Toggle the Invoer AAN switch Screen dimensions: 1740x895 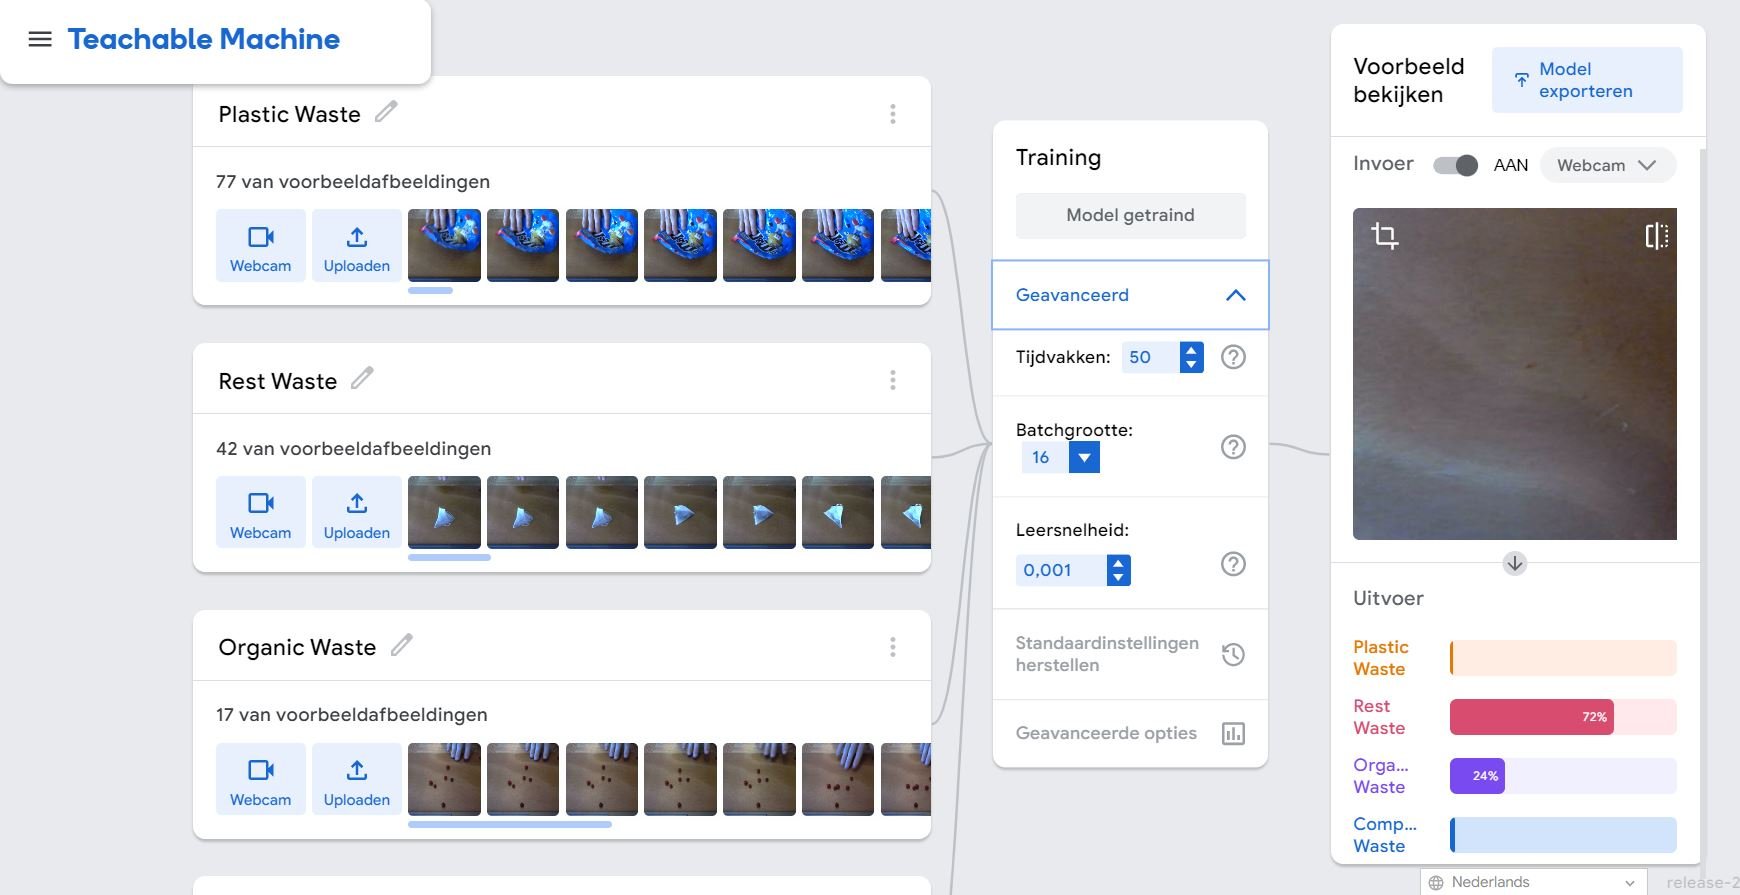[1455, 165]
